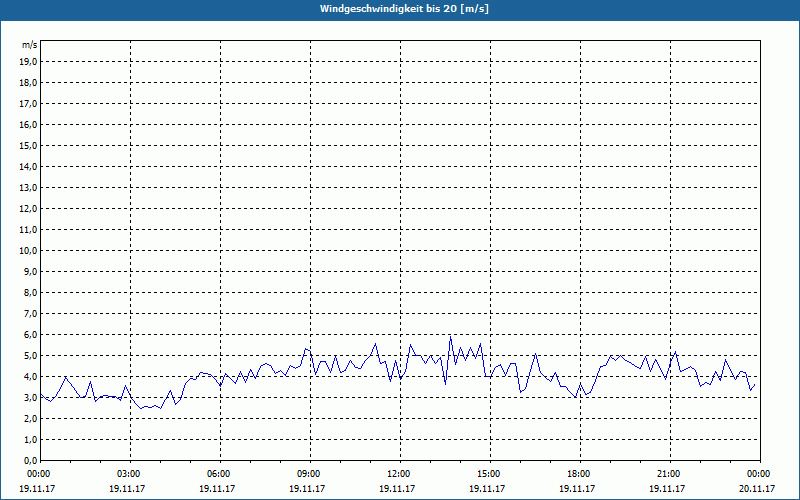Viewport: 800px width, 500px height.
Task: Click the y-axis value '7,0'
Action: [x=30, y=313]
